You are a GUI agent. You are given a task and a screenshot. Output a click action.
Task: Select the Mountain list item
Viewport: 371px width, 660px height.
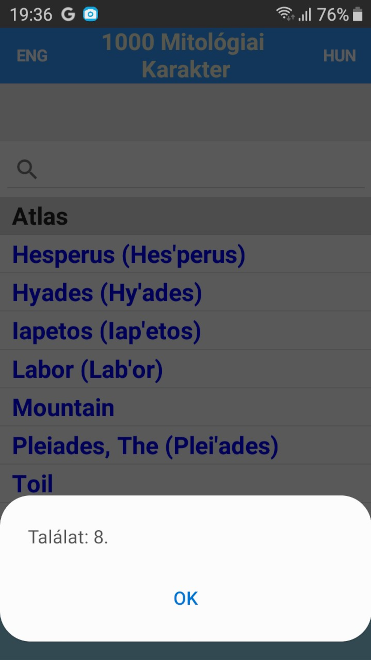(185, 407)
